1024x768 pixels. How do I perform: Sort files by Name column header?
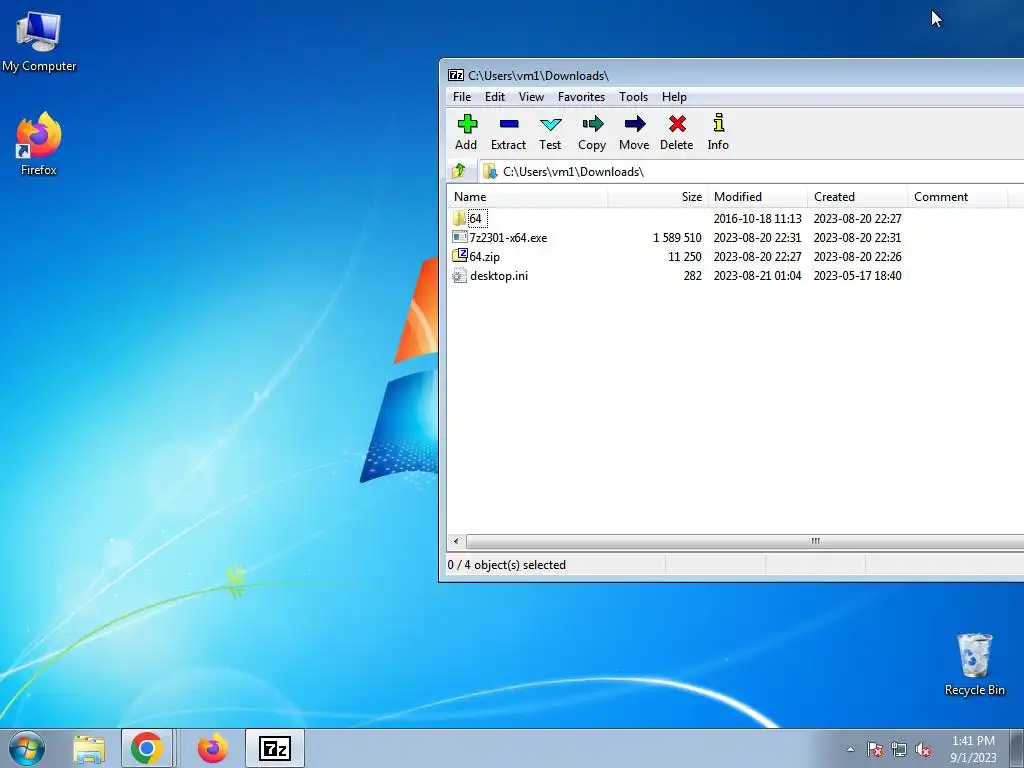point(528,197)
